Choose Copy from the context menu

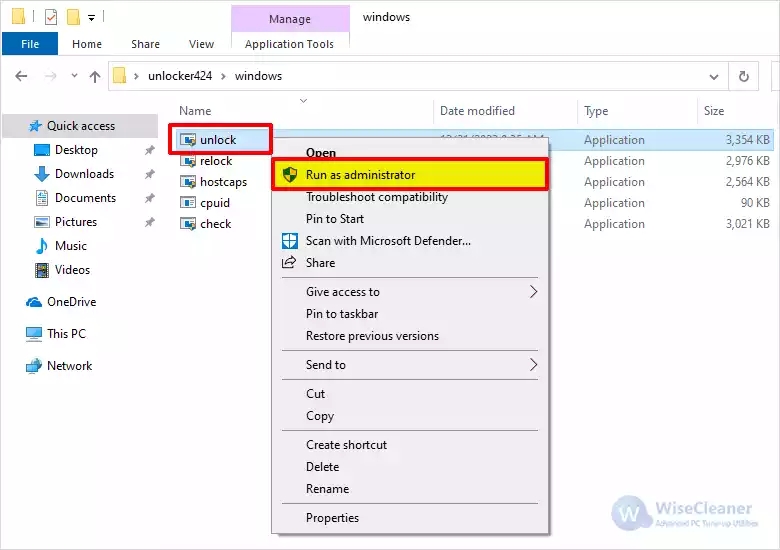click(410, 416)
